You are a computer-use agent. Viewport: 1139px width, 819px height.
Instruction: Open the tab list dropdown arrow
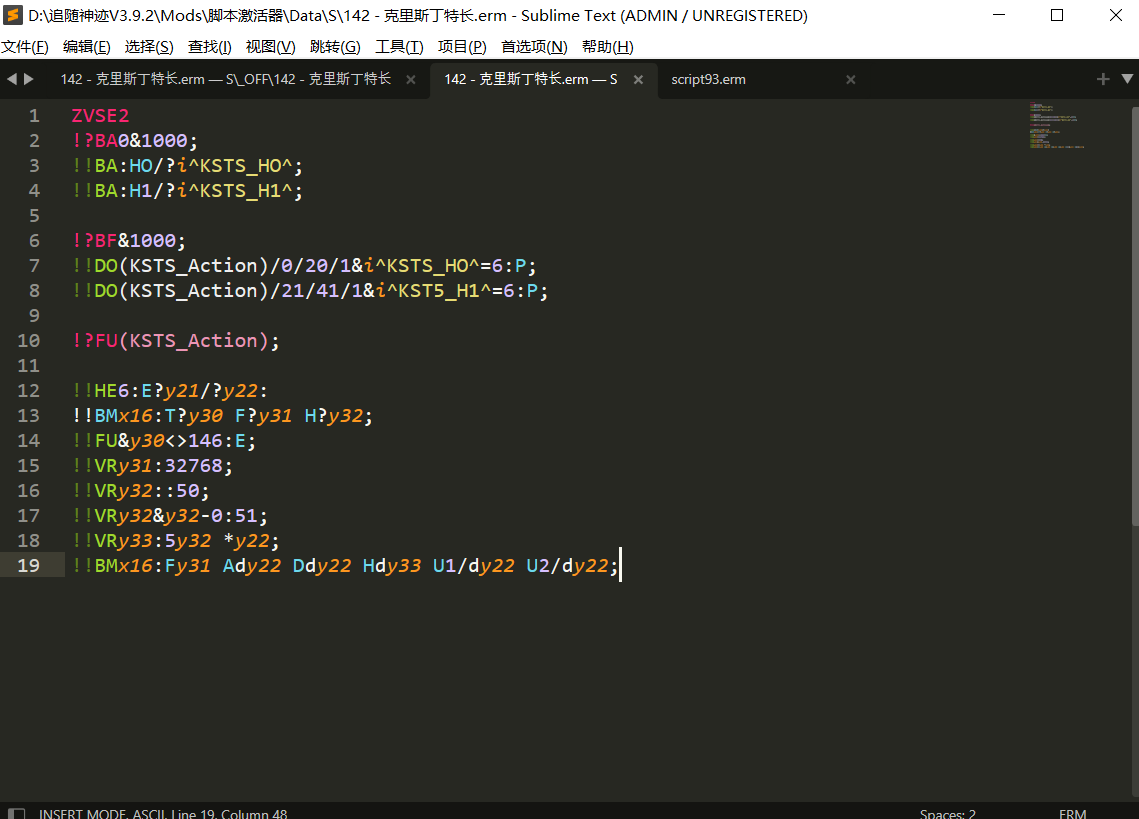(1126, 79)
